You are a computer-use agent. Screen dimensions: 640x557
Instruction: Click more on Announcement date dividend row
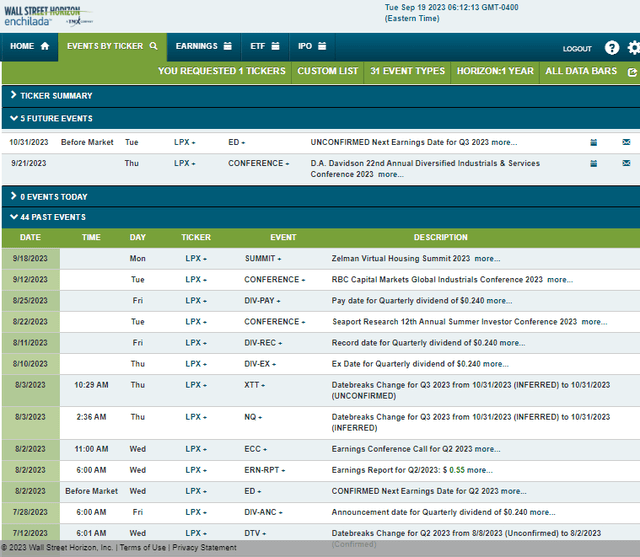tap(542, 512)
